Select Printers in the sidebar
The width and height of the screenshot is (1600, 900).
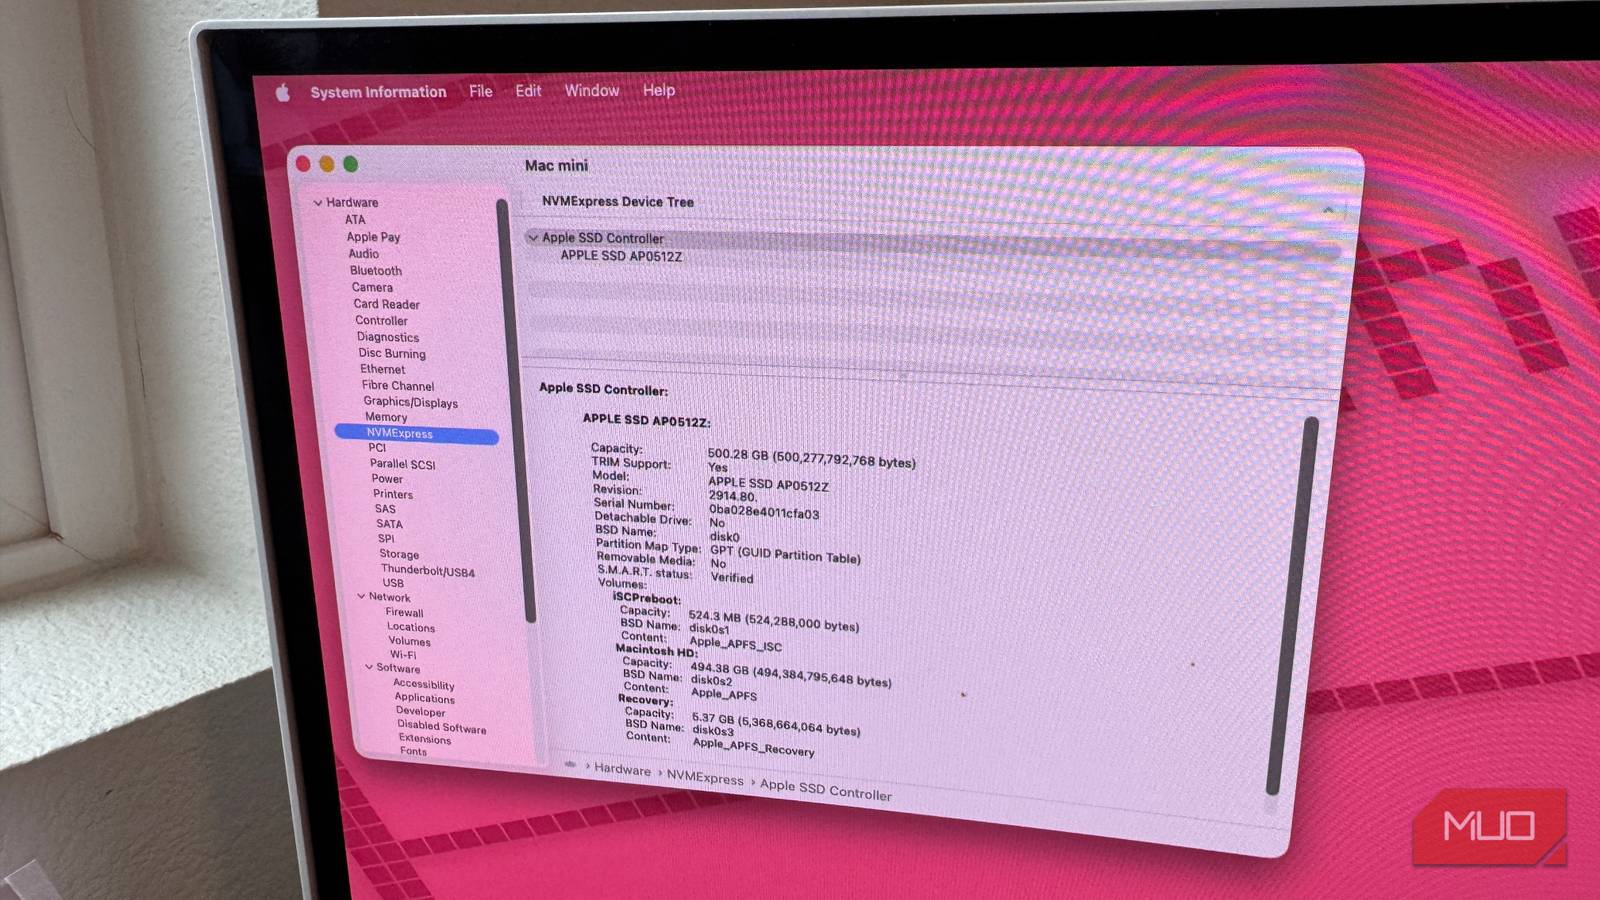pos(393,494)
